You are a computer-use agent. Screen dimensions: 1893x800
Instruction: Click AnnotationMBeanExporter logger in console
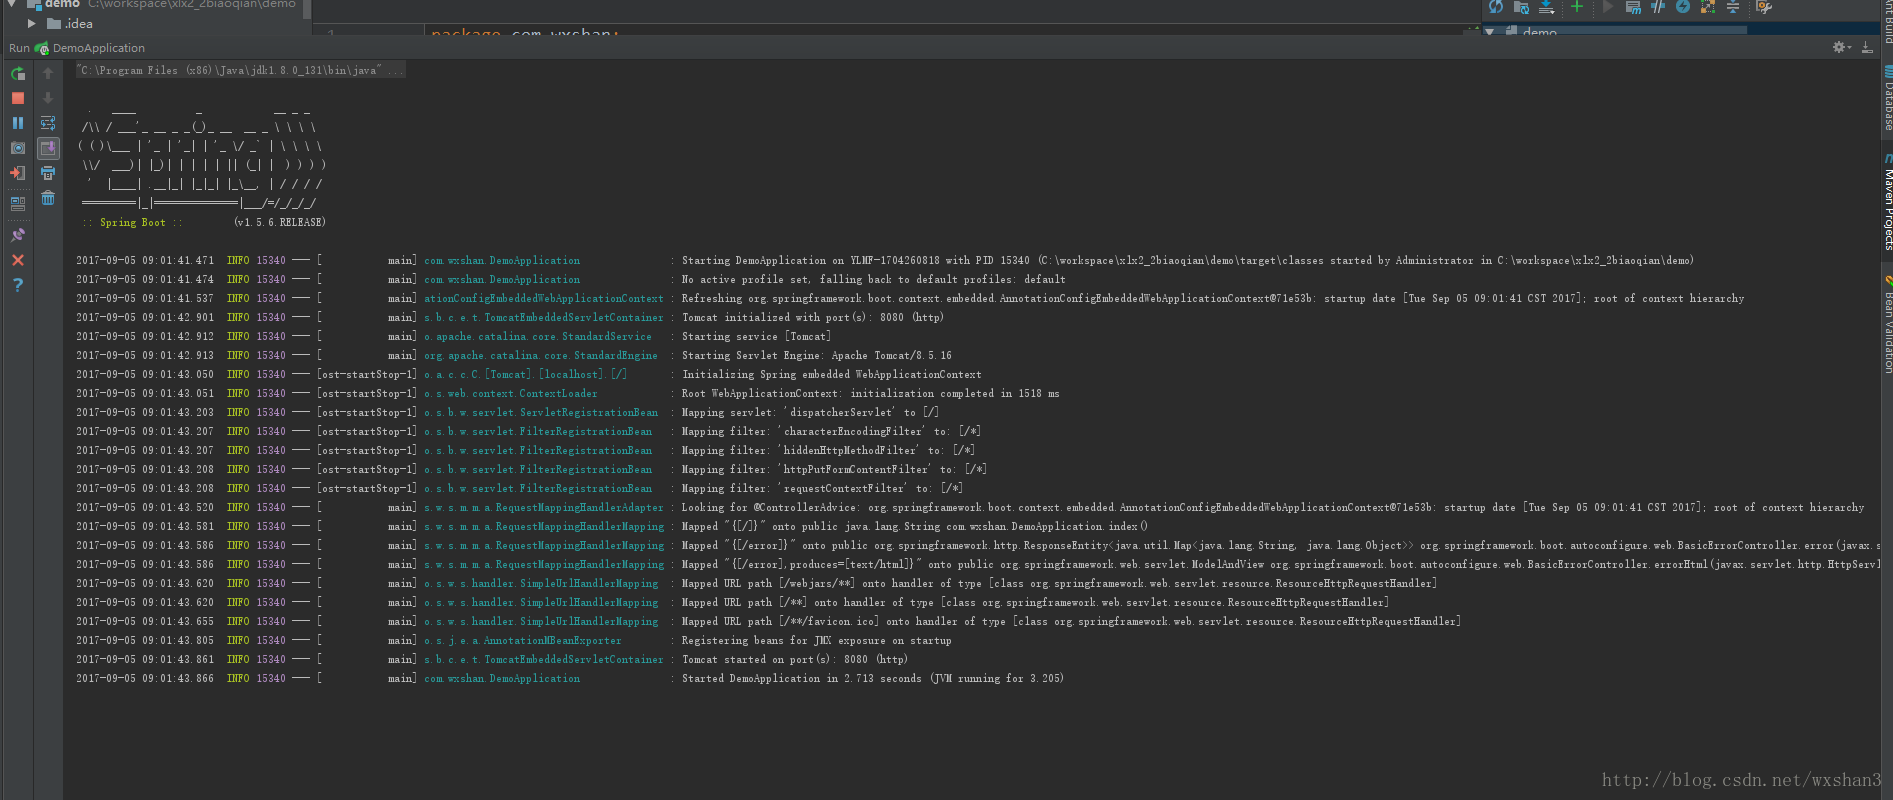[523, 640]
